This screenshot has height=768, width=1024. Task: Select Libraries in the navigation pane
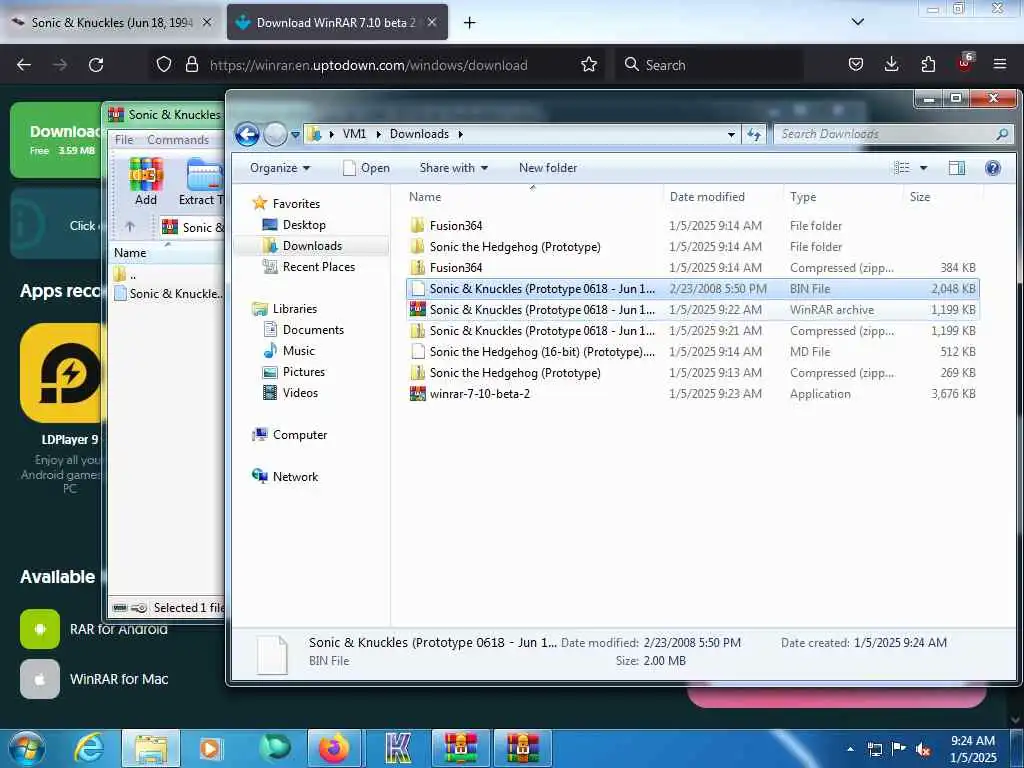[x=295, y=309]
